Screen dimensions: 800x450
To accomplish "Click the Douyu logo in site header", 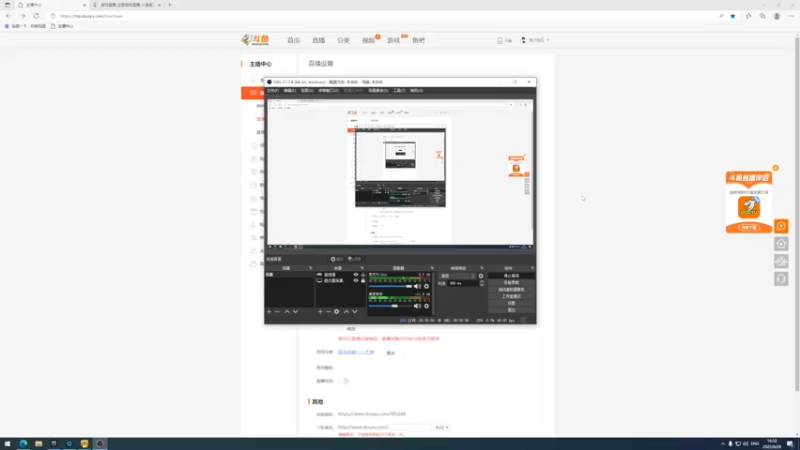I will (255, 40).
